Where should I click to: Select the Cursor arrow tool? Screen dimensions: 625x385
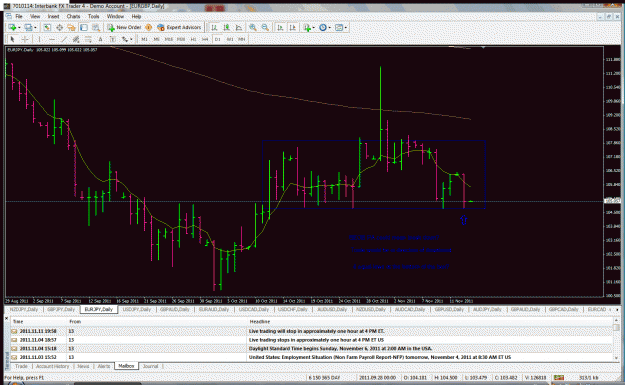coord(12,39)
